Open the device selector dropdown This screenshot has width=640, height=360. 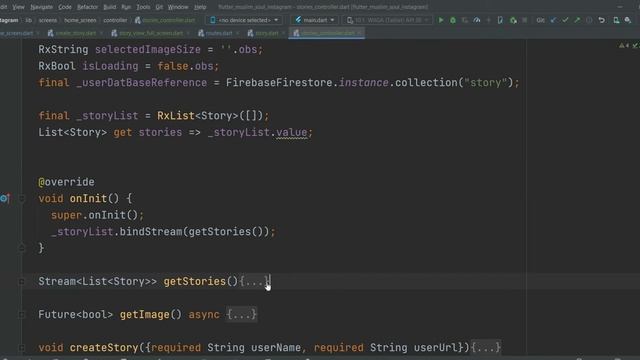(244, 20)
